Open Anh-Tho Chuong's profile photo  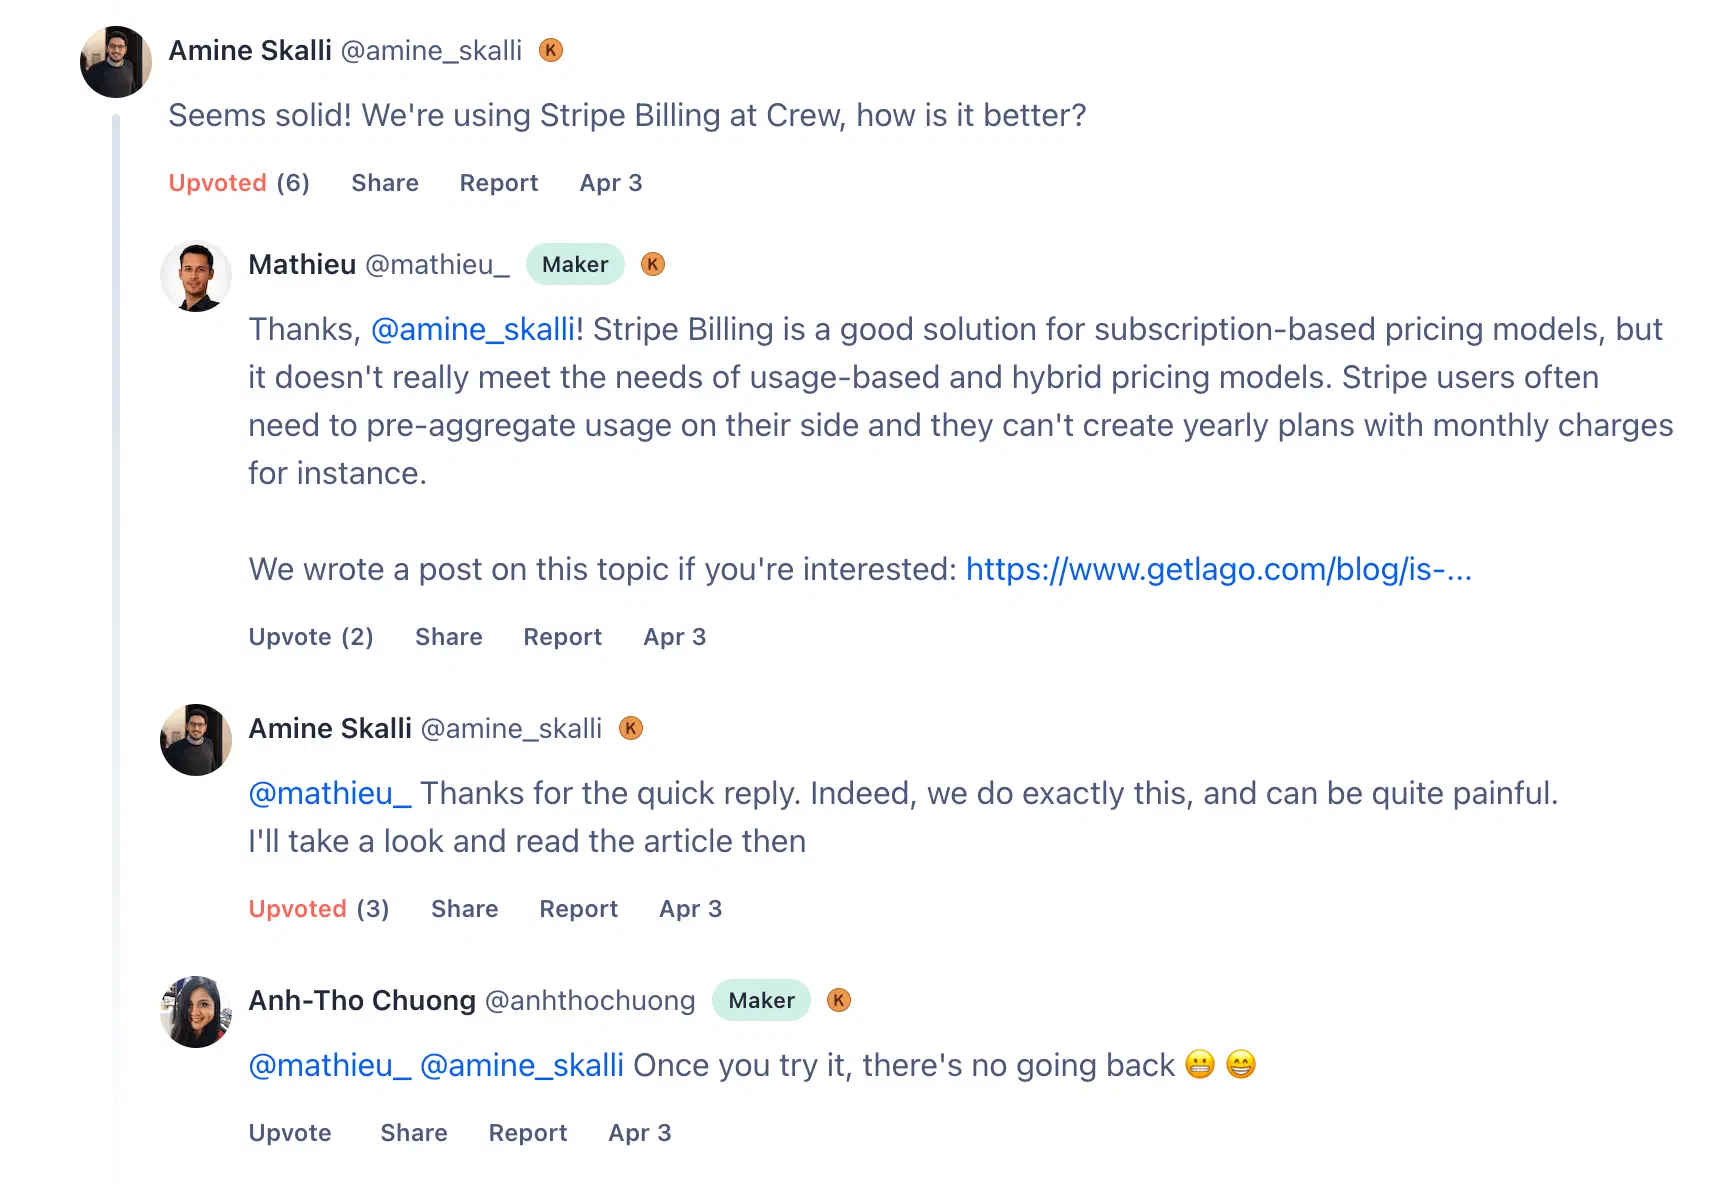click(x=196, y=1012)
